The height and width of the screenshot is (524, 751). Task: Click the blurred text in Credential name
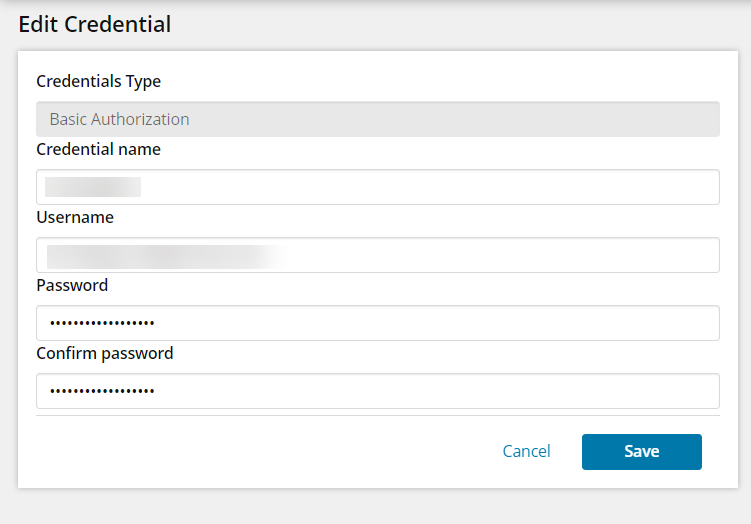(92, 187)
